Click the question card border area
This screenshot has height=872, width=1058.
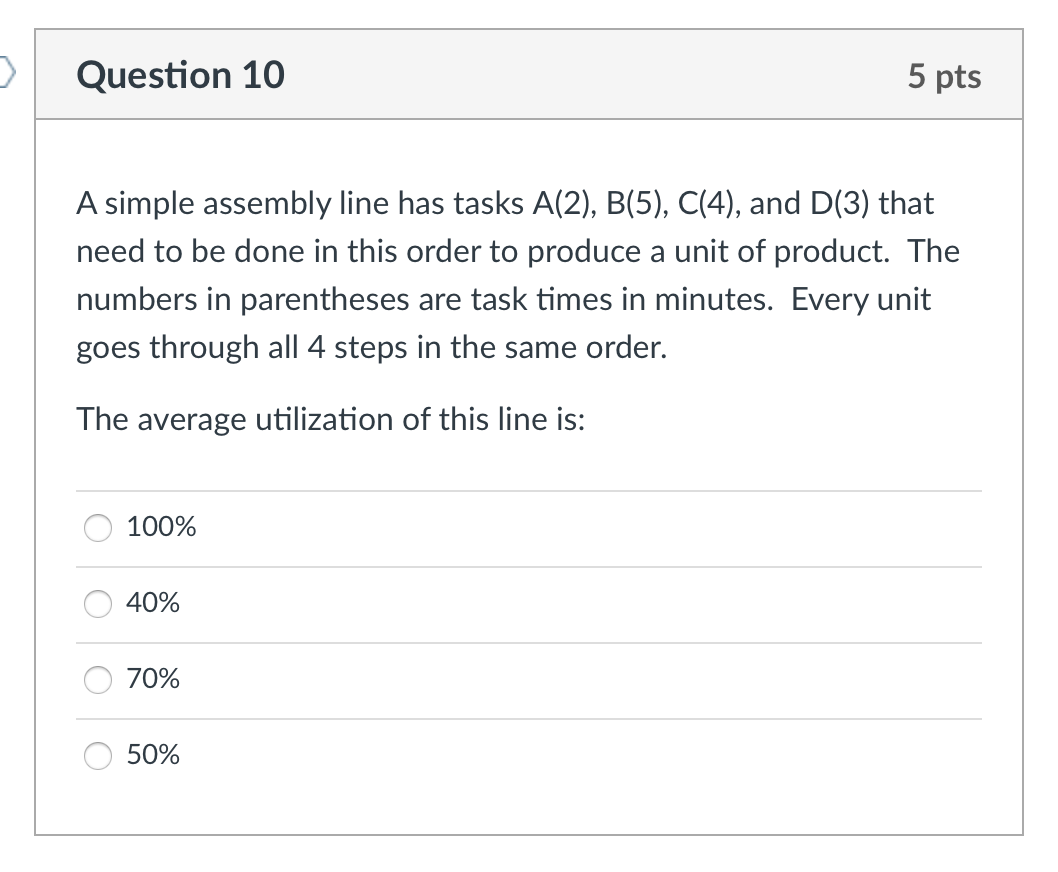(x=37, y=450)
